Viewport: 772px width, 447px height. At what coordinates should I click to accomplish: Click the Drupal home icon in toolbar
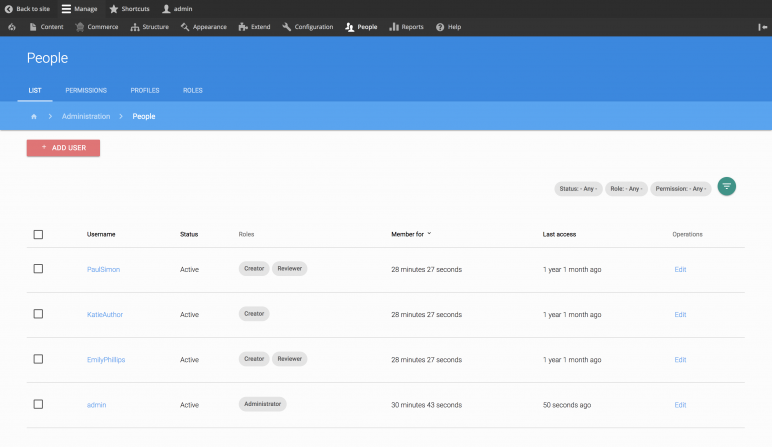click(x=11, y=27)
